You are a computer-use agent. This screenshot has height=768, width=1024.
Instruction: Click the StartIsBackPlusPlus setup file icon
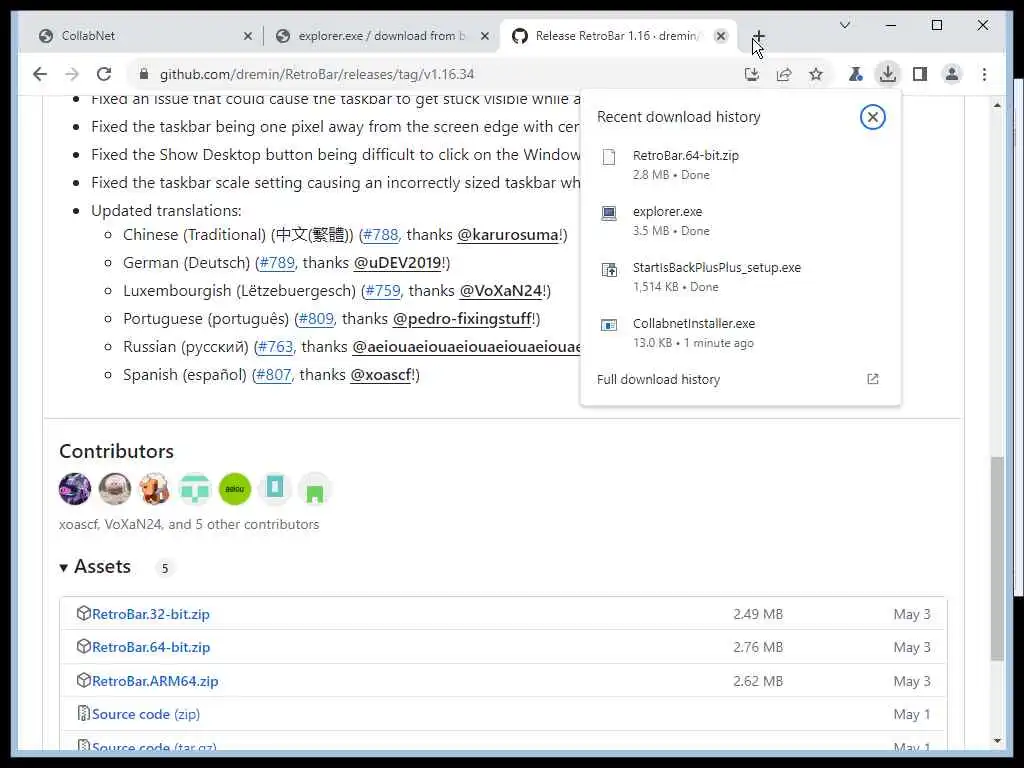click(609, 269)
